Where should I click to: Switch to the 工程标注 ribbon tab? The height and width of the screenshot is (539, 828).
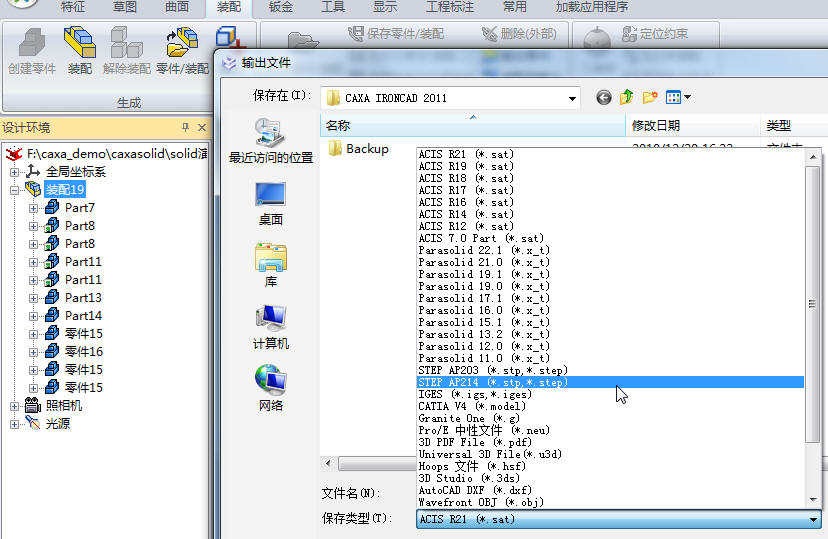pyautogui.click(x=449, y=7)
